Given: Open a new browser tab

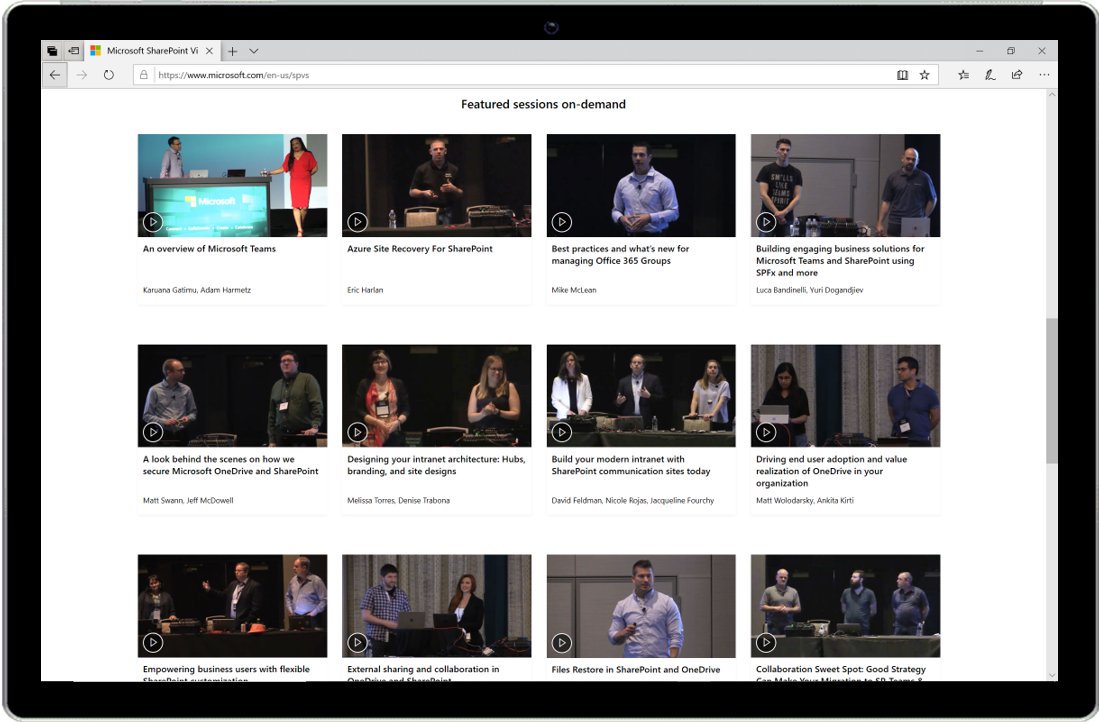Looking at the screenshot, I should click(231, 50).
